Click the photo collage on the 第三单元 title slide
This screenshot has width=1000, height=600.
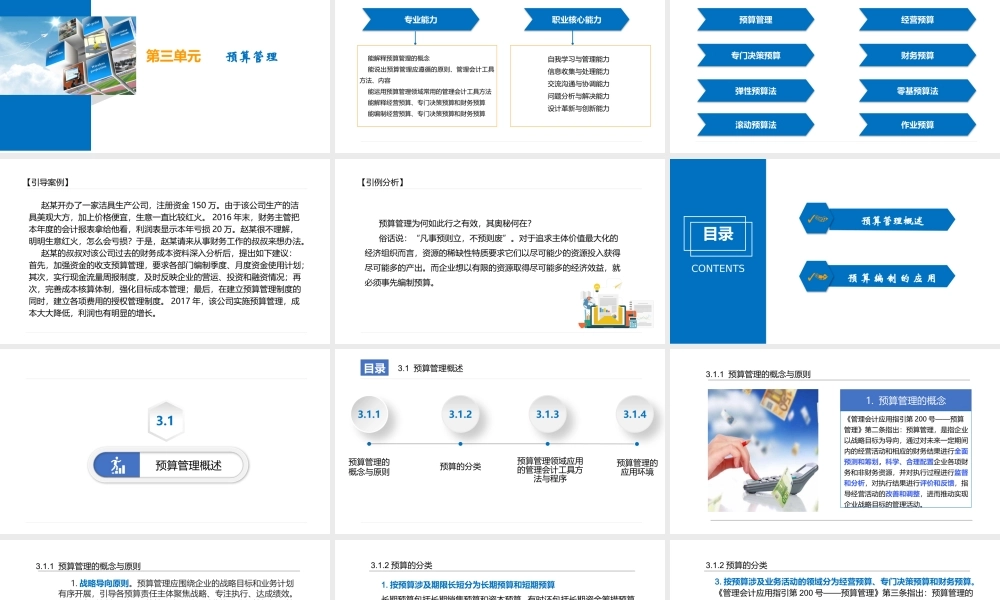69,55
